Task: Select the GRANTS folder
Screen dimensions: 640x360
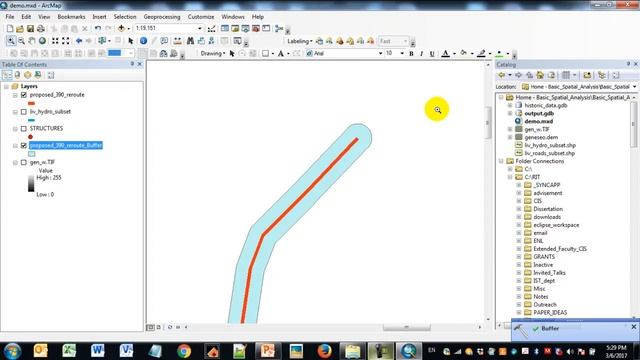Action: point(544,257)
